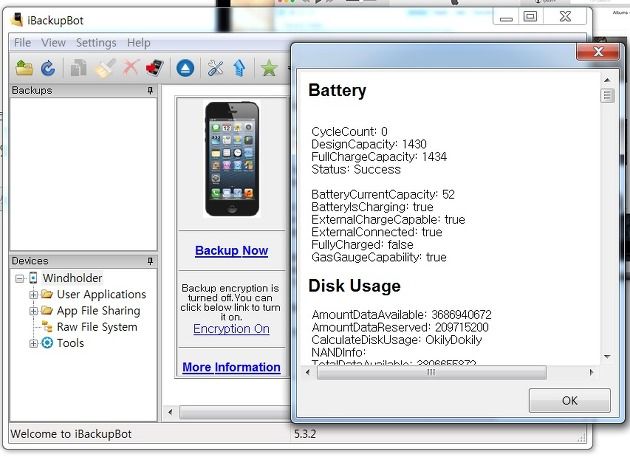
Task: Click the red arrow phone restore icon
Action: pyautogui.click(x=155, y=68)
